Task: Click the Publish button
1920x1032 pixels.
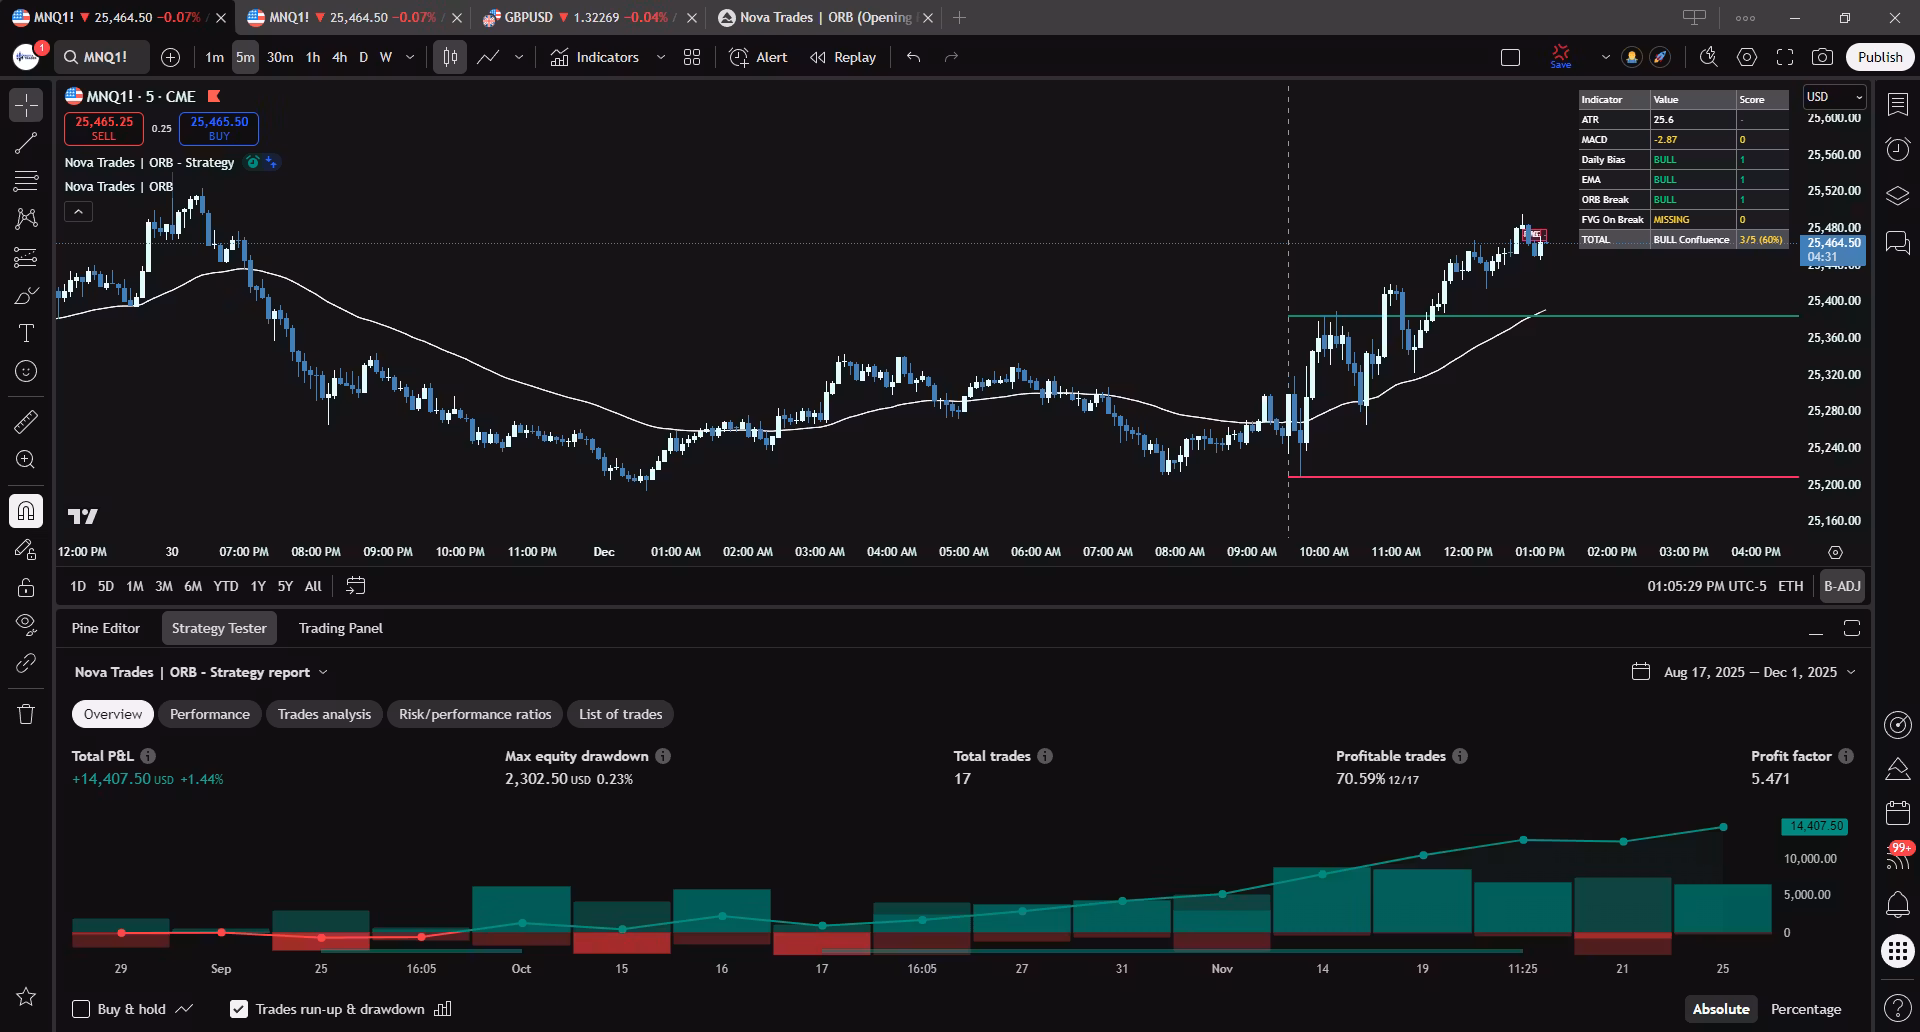Action: click(x=1879, y=57)
